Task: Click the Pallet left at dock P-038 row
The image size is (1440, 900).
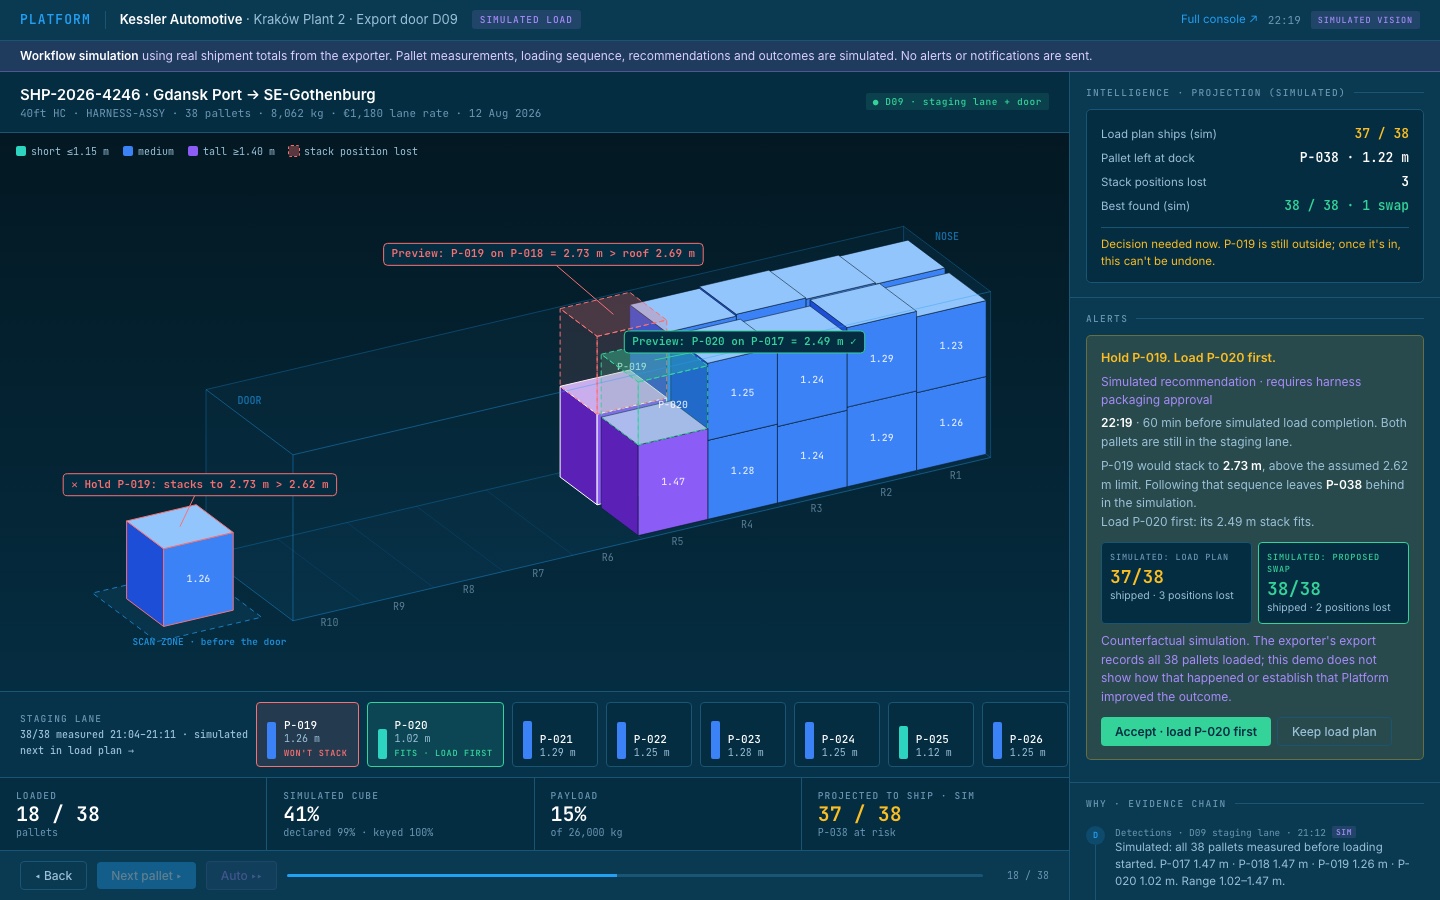Action: 1255,158
